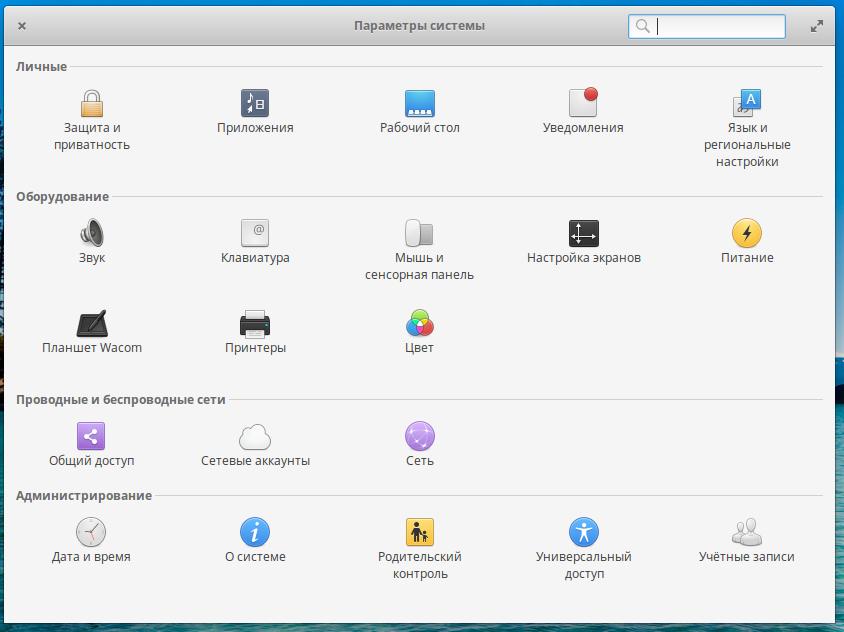This screenshot has height=632, width=844.
Task: Open Защита и приватность settings
Action: (92, 104)
